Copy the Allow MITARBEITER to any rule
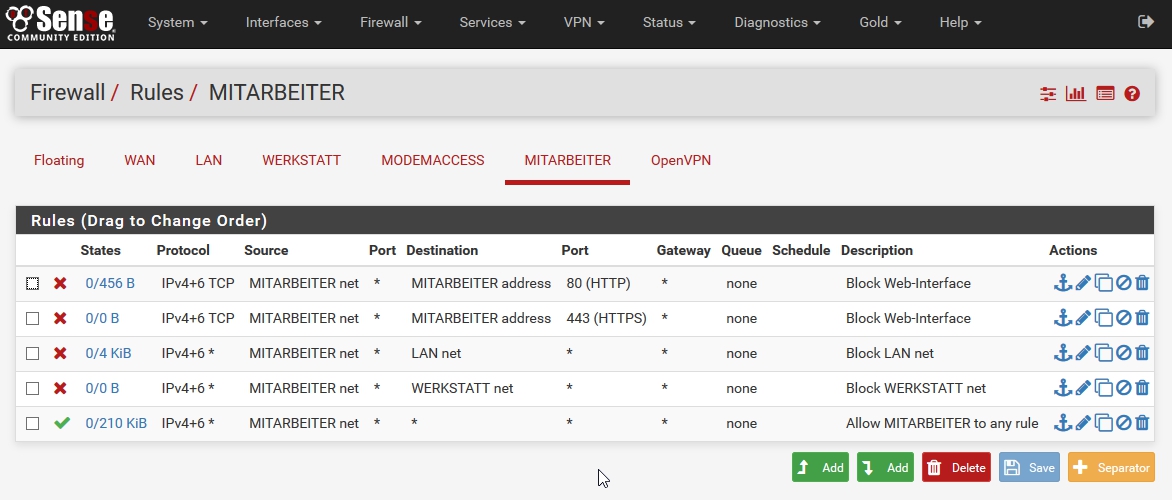Image resolution: width=1172 pixels, height=500 pixels. (x=1104, y=423)
